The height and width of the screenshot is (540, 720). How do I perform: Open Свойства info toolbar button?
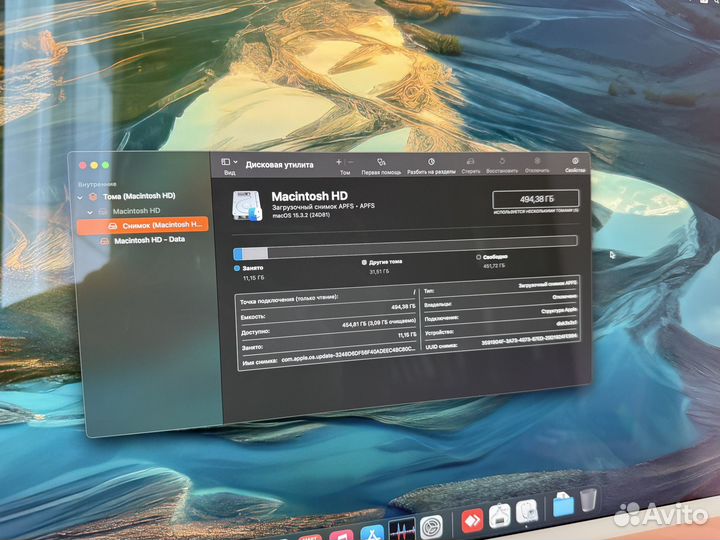coord(575,165)
